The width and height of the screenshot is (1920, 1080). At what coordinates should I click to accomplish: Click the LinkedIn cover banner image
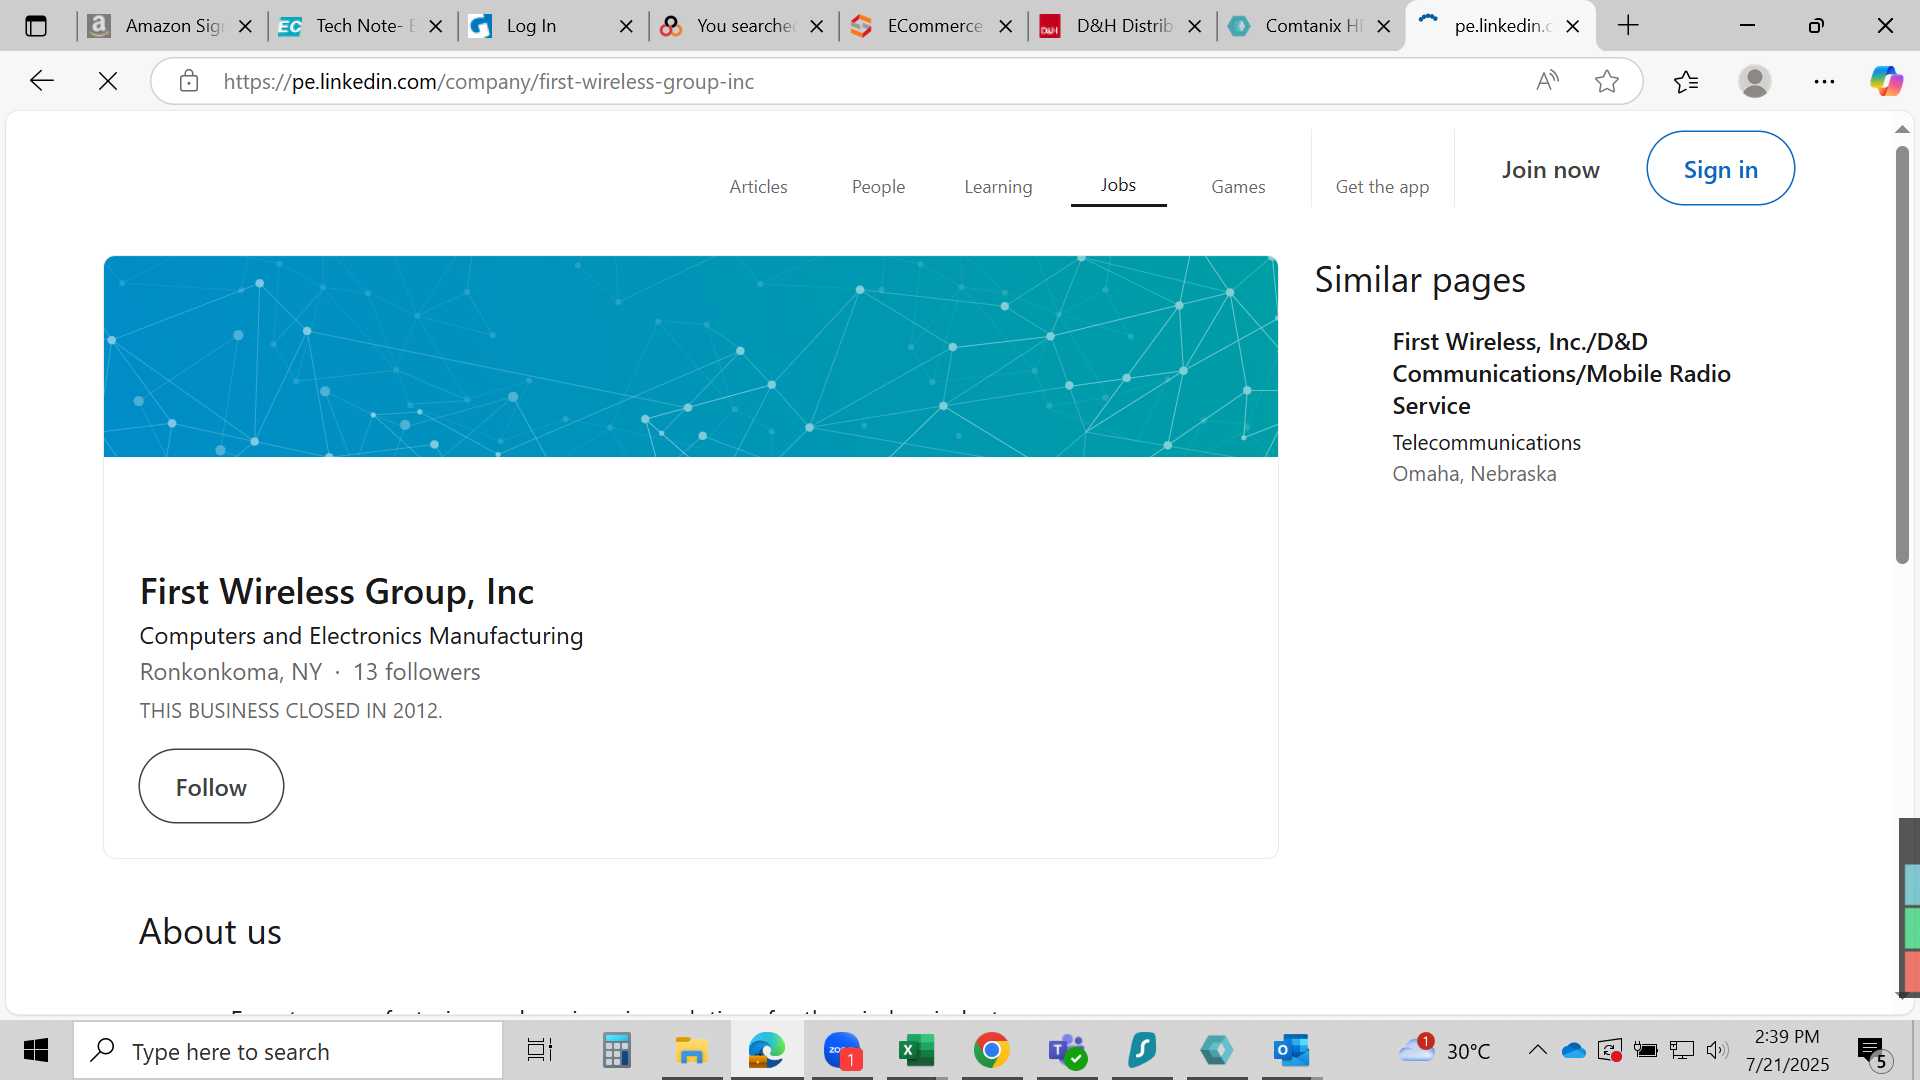tap(691, 356)
